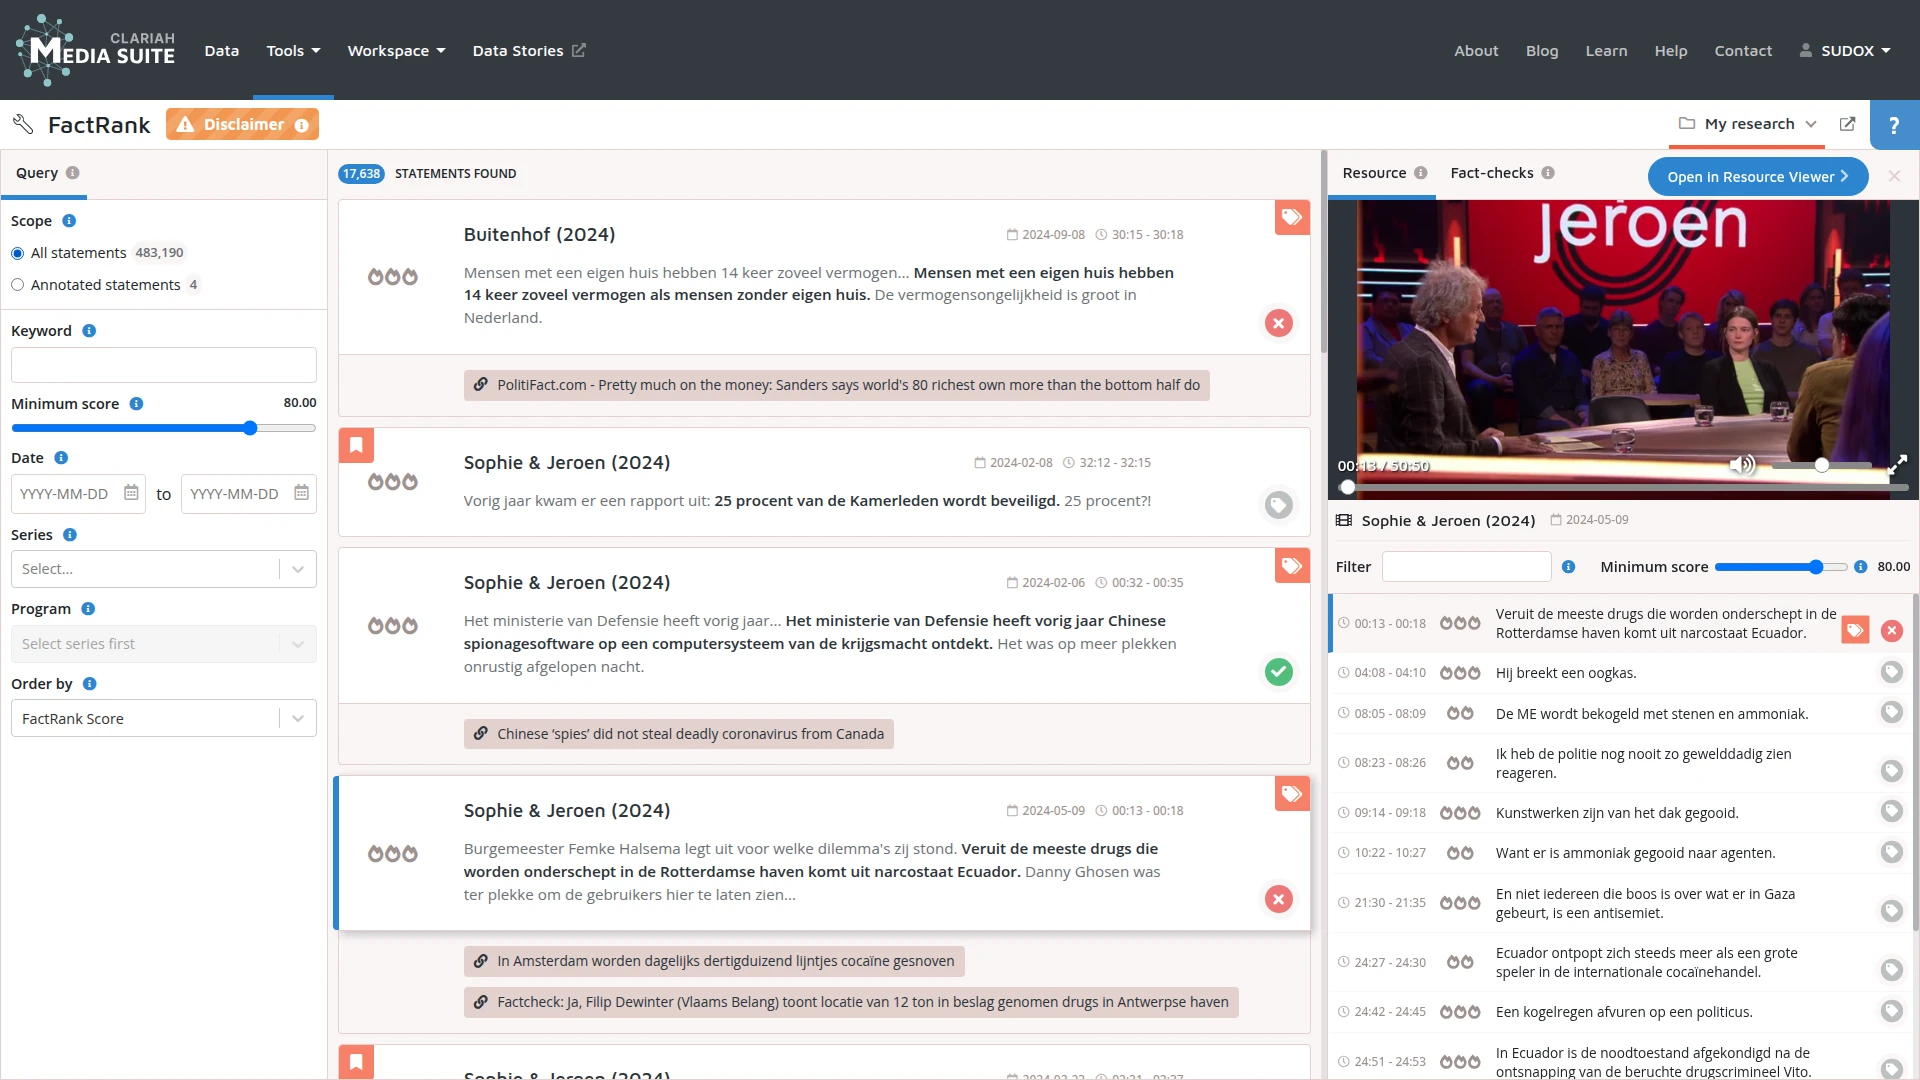
Task: Open the My research dropdown
Action: 1748,124
